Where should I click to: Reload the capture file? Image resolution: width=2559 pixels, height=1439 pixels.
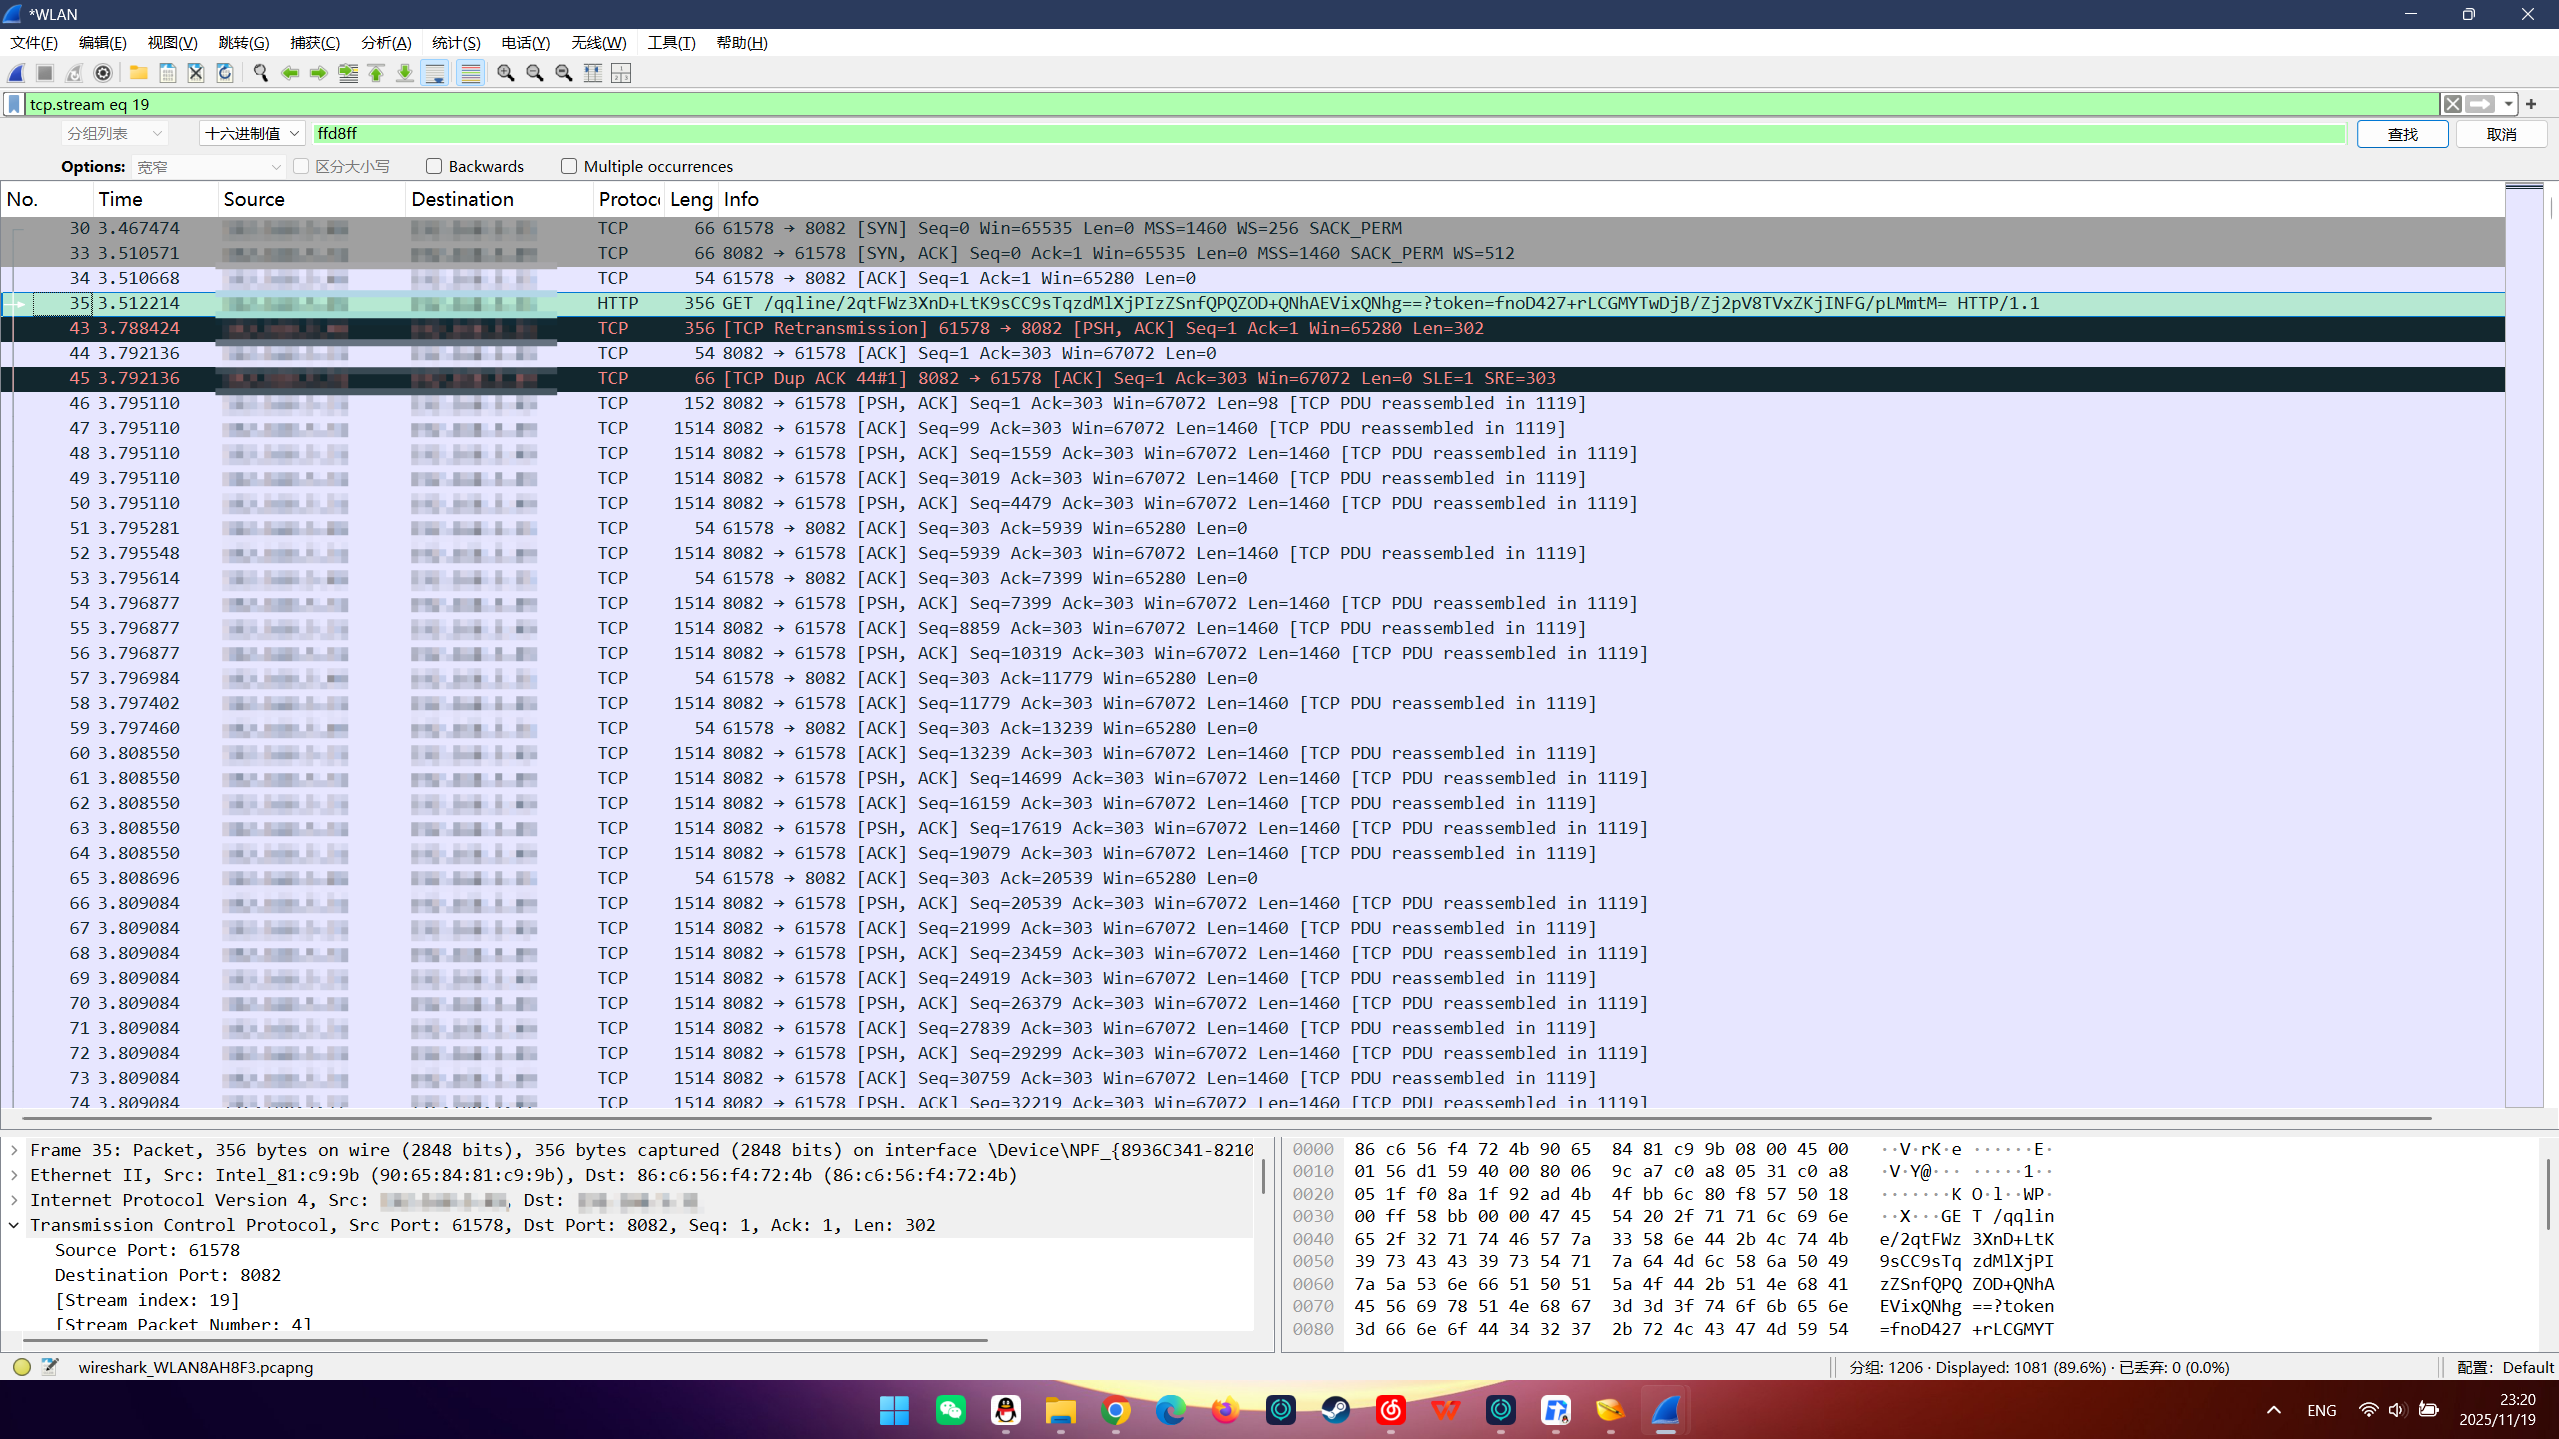click(223, 72)
